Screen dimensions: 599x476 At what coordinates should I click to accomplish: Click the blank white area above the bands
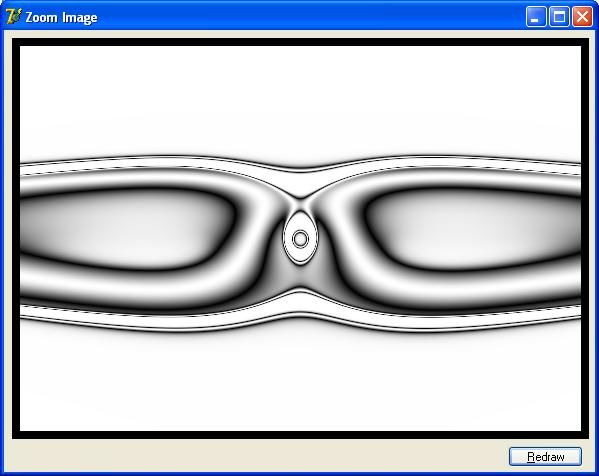(x=300, y=99)
